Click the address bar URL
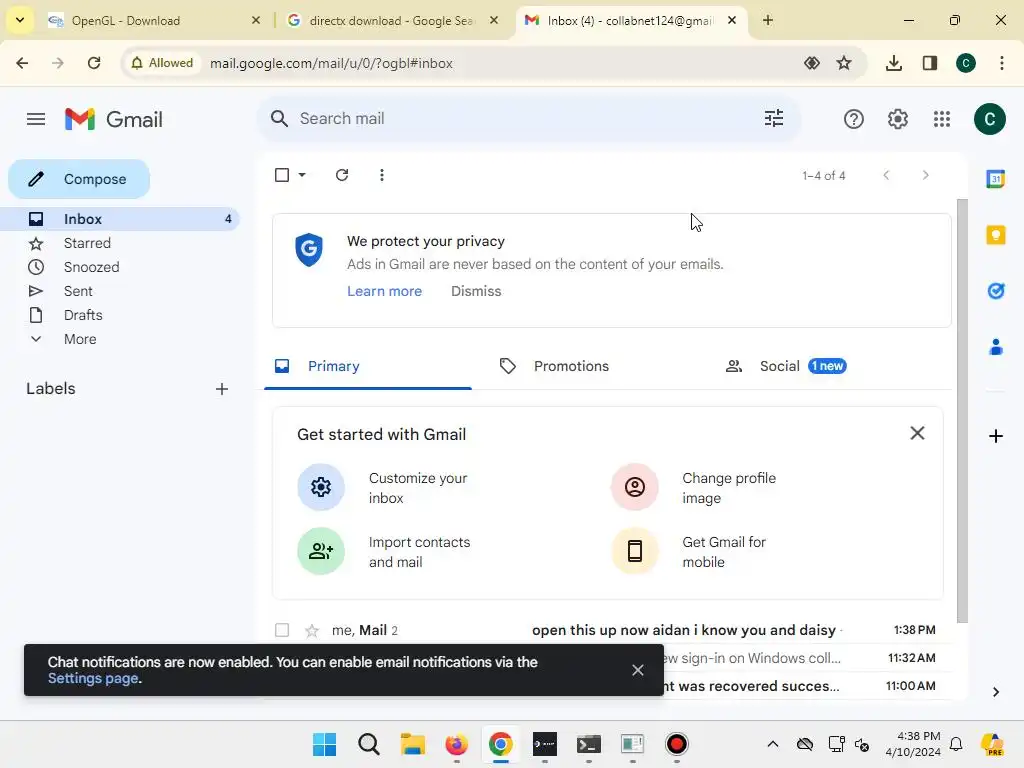Screen dimensions: 1024x768 tap(331, 63)
